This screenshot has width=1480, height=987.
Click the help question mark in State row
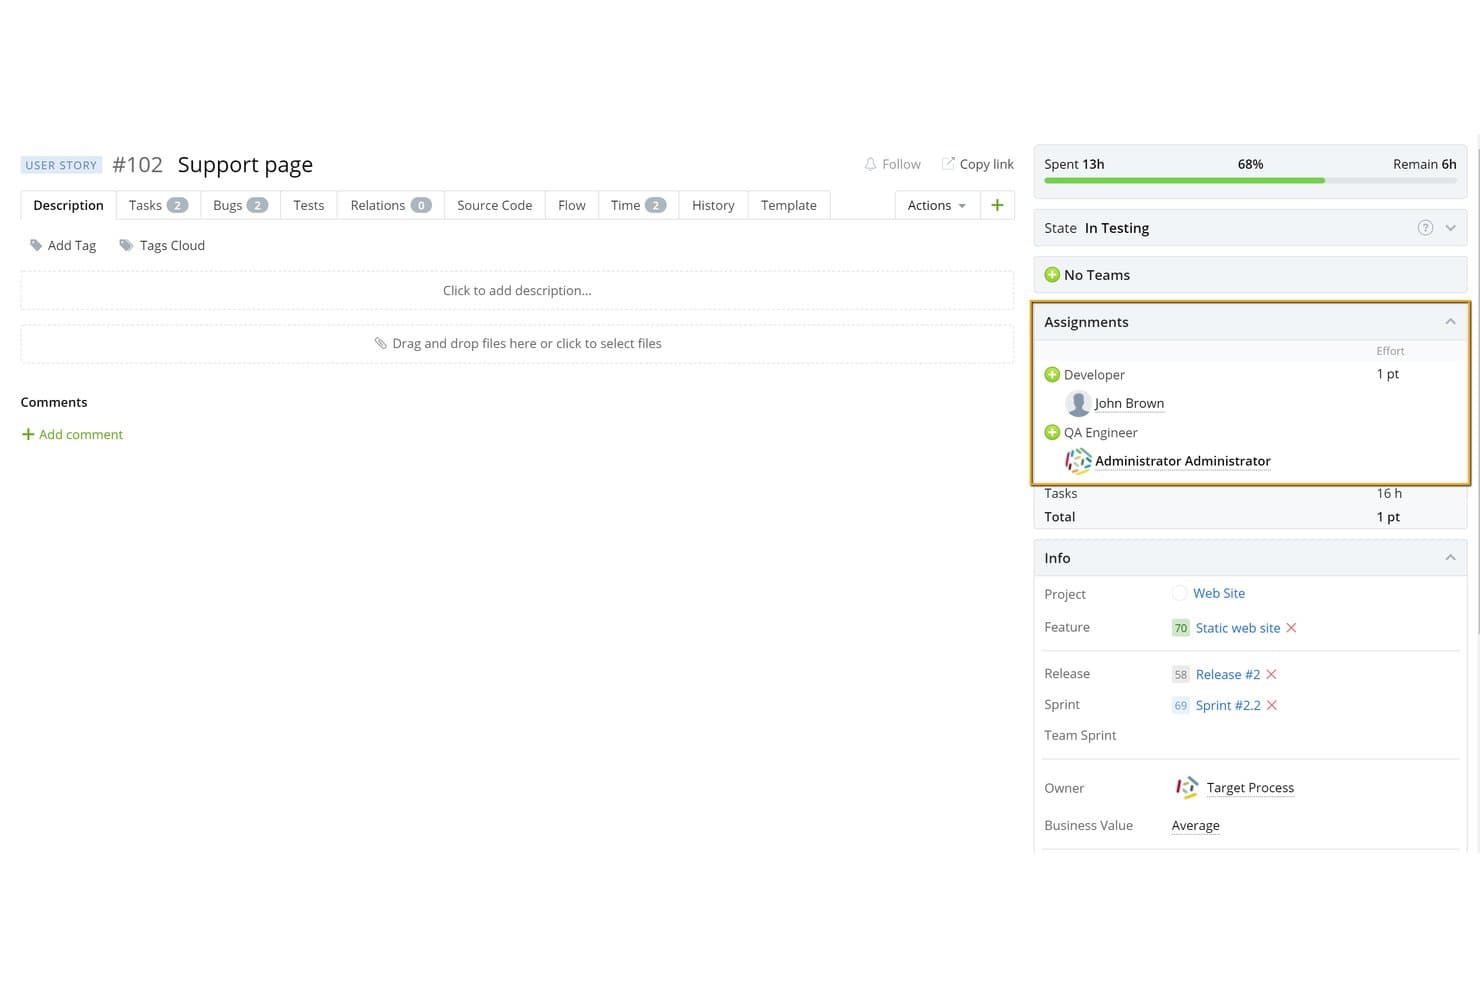pos(1425,228)
